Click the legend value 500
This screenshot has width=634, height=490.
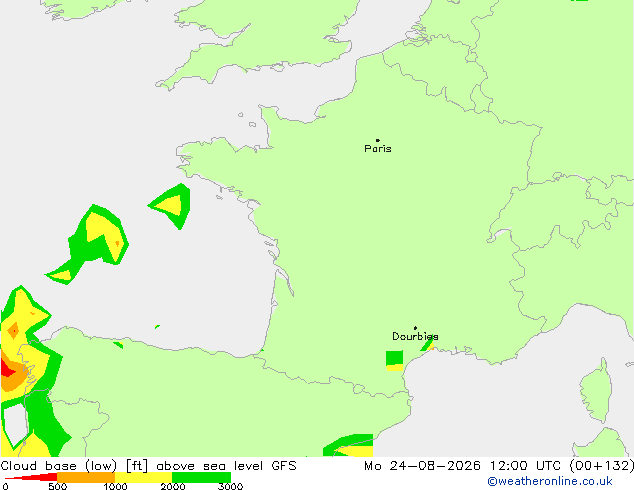[57, 486]
